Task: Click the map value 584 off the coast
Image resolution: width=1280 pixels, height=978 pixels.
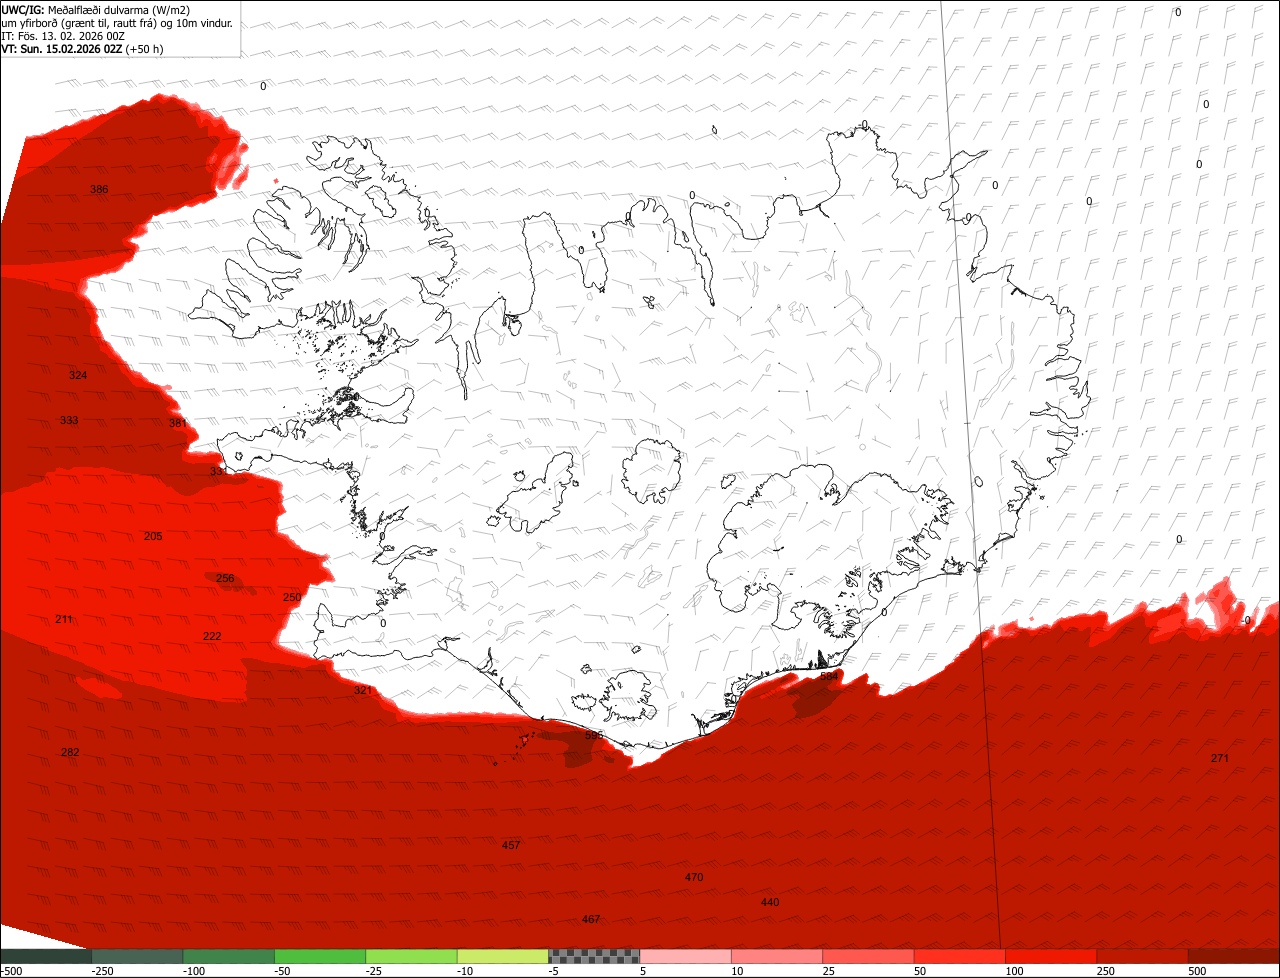Action: [x=829, y=676]
